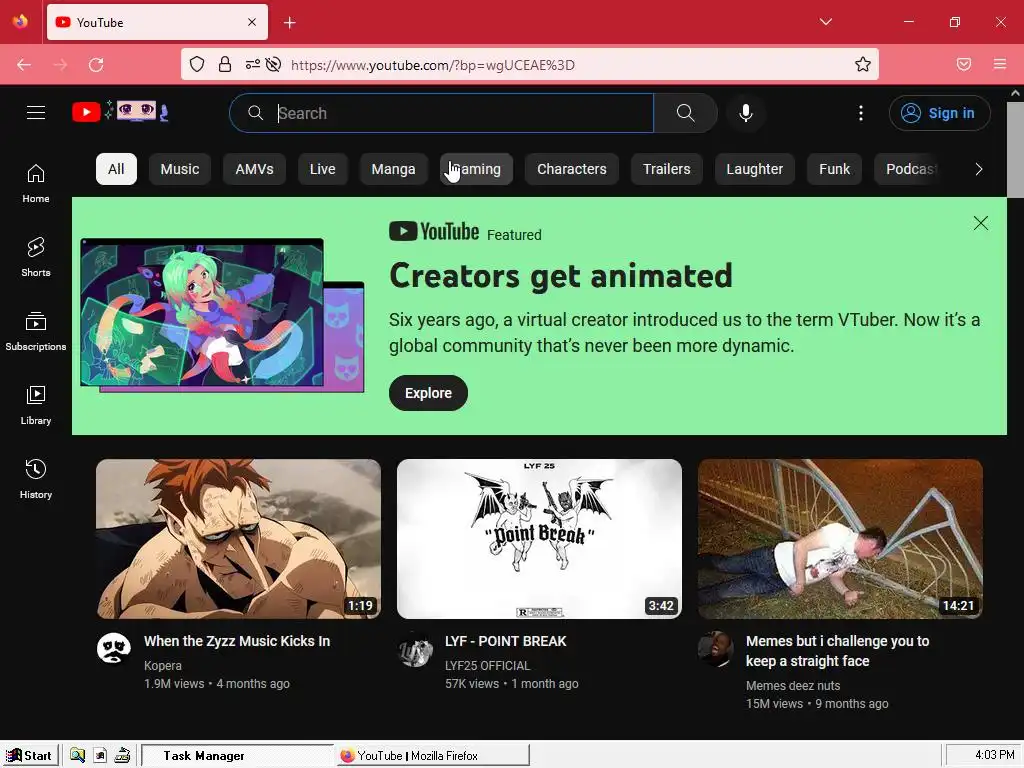Open the YouTube hamburger guide menu
This screenshot has height=768, width=1024.
pyautogui.click(x=36, y=113)
